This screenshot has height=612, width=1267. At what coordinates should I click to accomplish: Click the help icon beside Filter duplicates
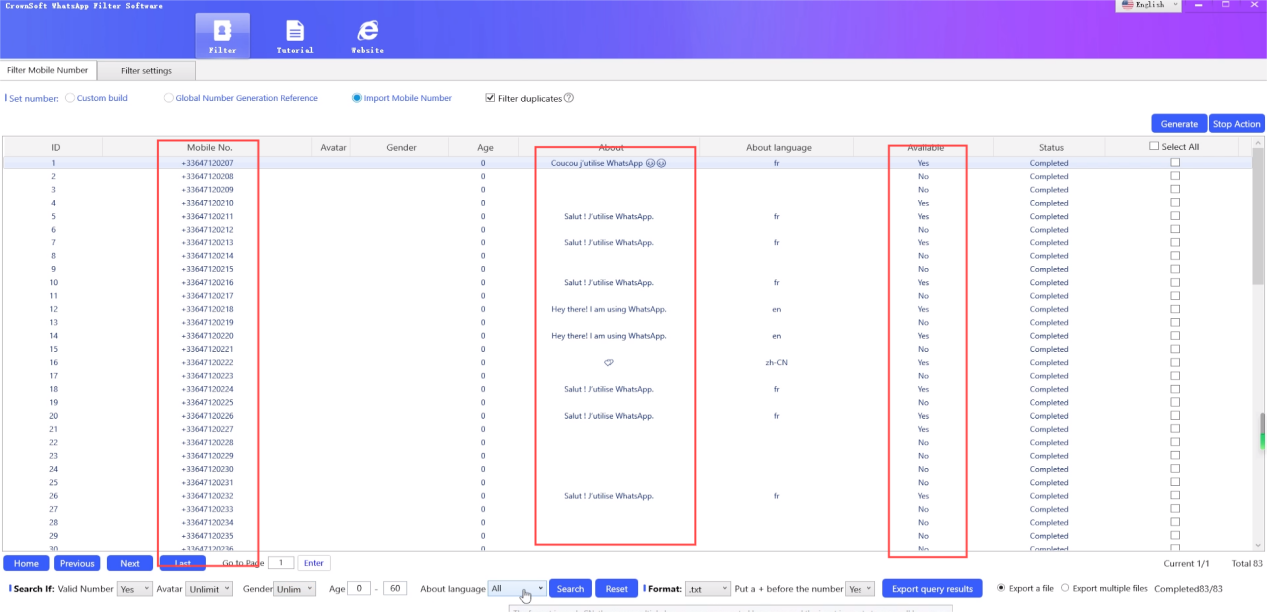(568, 98)
